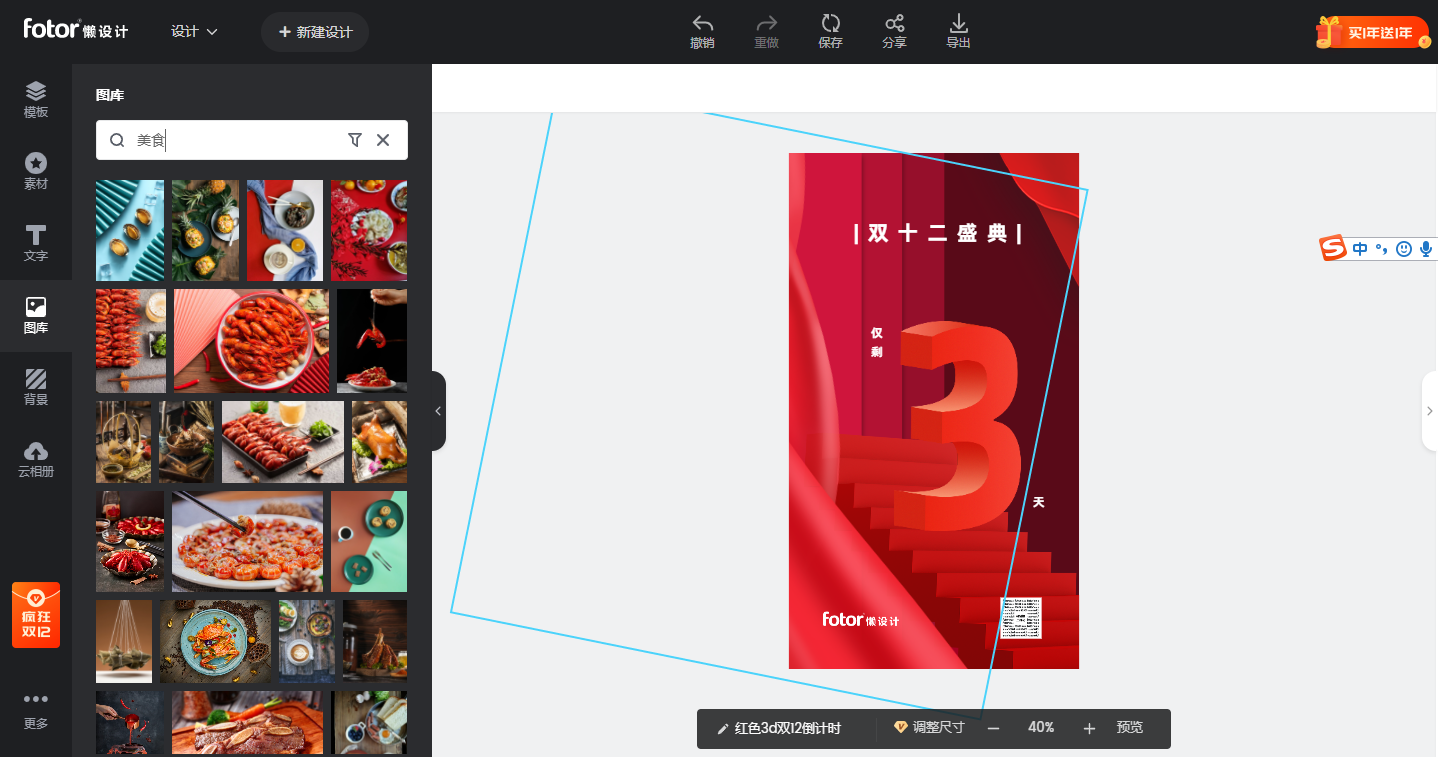Open the Background (背景) sidebar panel
Viewport: 1438px width, 757px height.
[x=36, y=387]
